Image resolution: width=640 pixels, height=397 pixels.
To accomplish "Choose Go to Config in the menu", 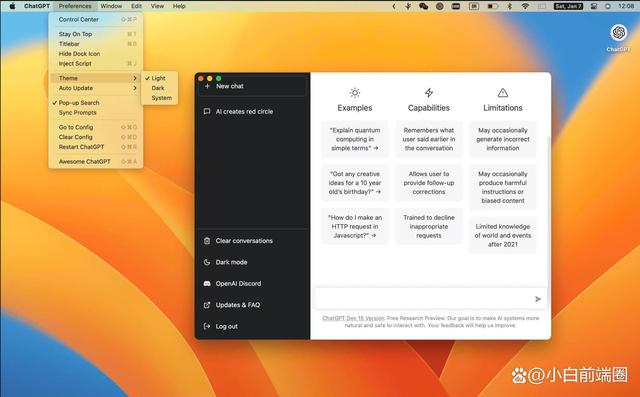I will pos(96,127).
